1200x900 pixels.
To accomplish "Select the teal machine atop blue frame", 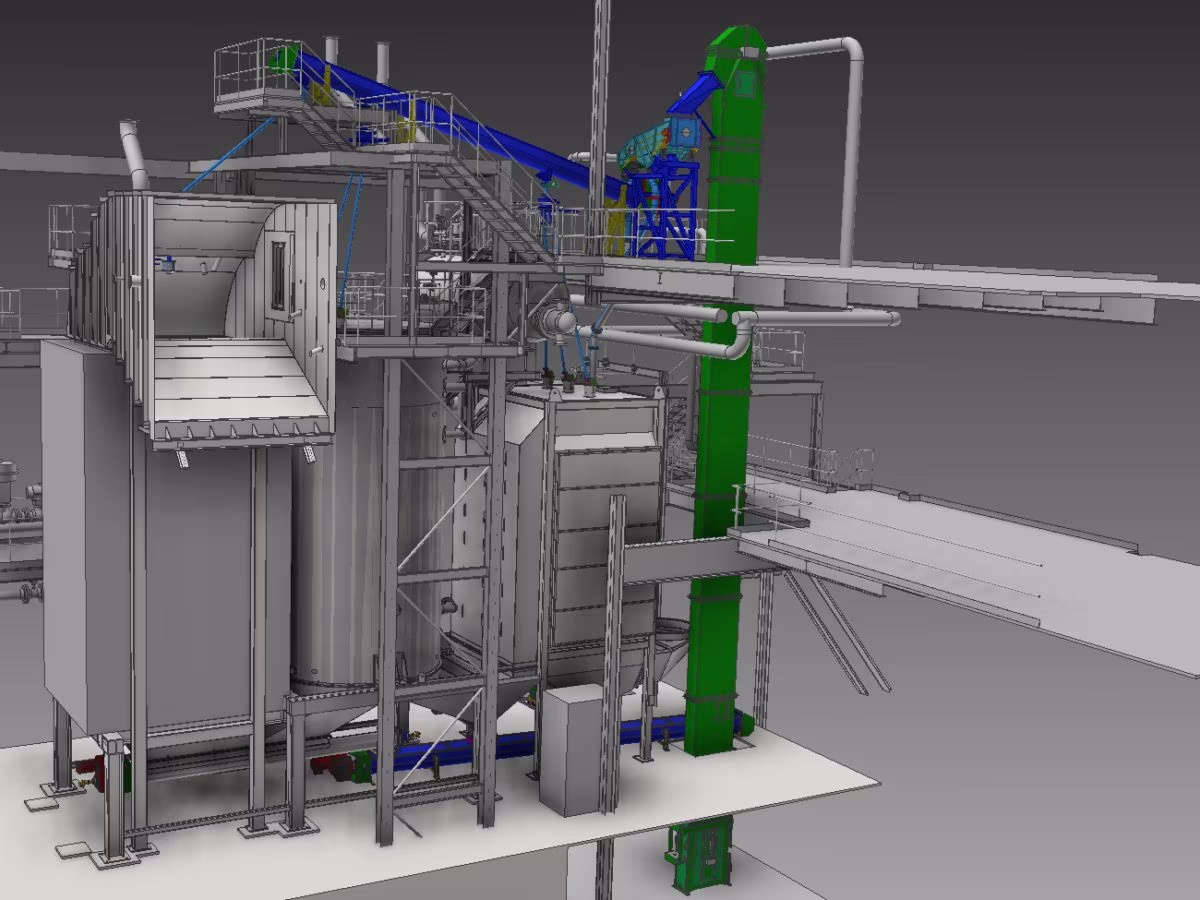I will point(655,140).
